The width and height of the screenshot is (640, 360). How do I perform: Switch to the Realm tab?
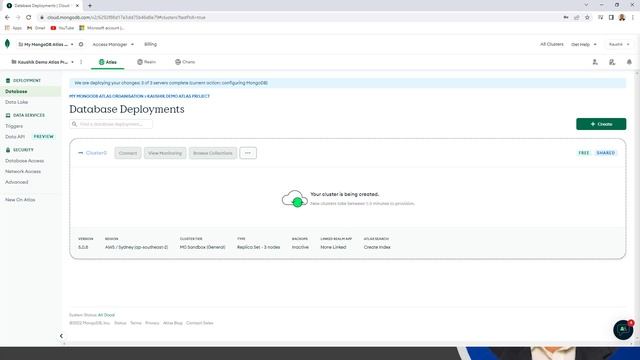[147, 62]
